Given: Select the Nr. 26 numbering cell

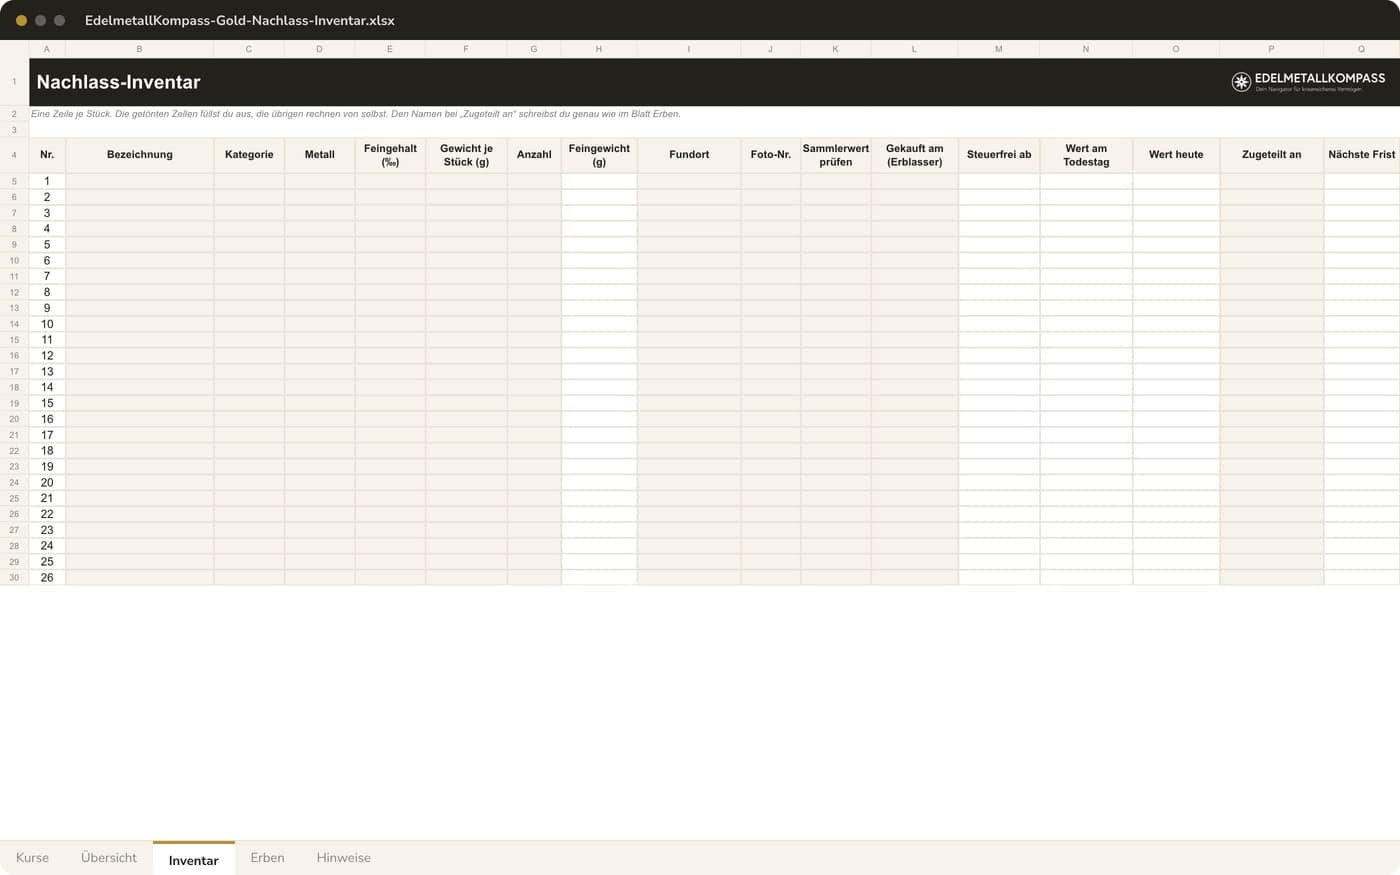Looking at the screenshot, I should (x=47, y=577).
